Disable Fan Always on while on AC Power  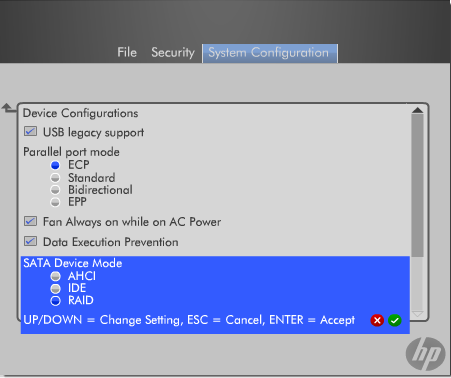pos(30,221)
